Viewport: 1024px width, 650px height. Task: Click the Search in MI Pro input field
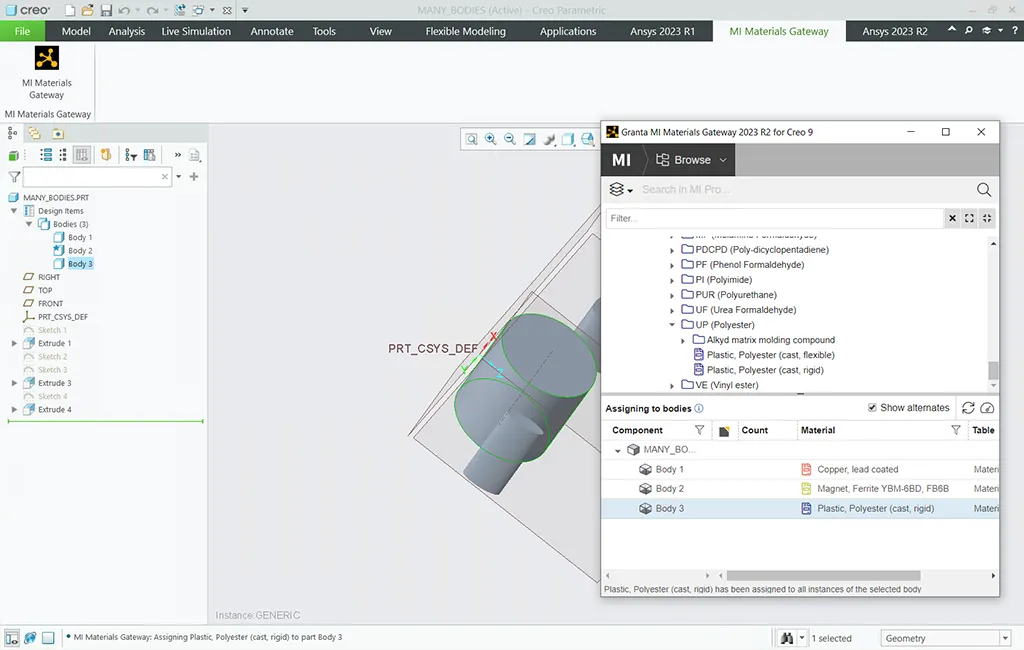click(800, 190)
